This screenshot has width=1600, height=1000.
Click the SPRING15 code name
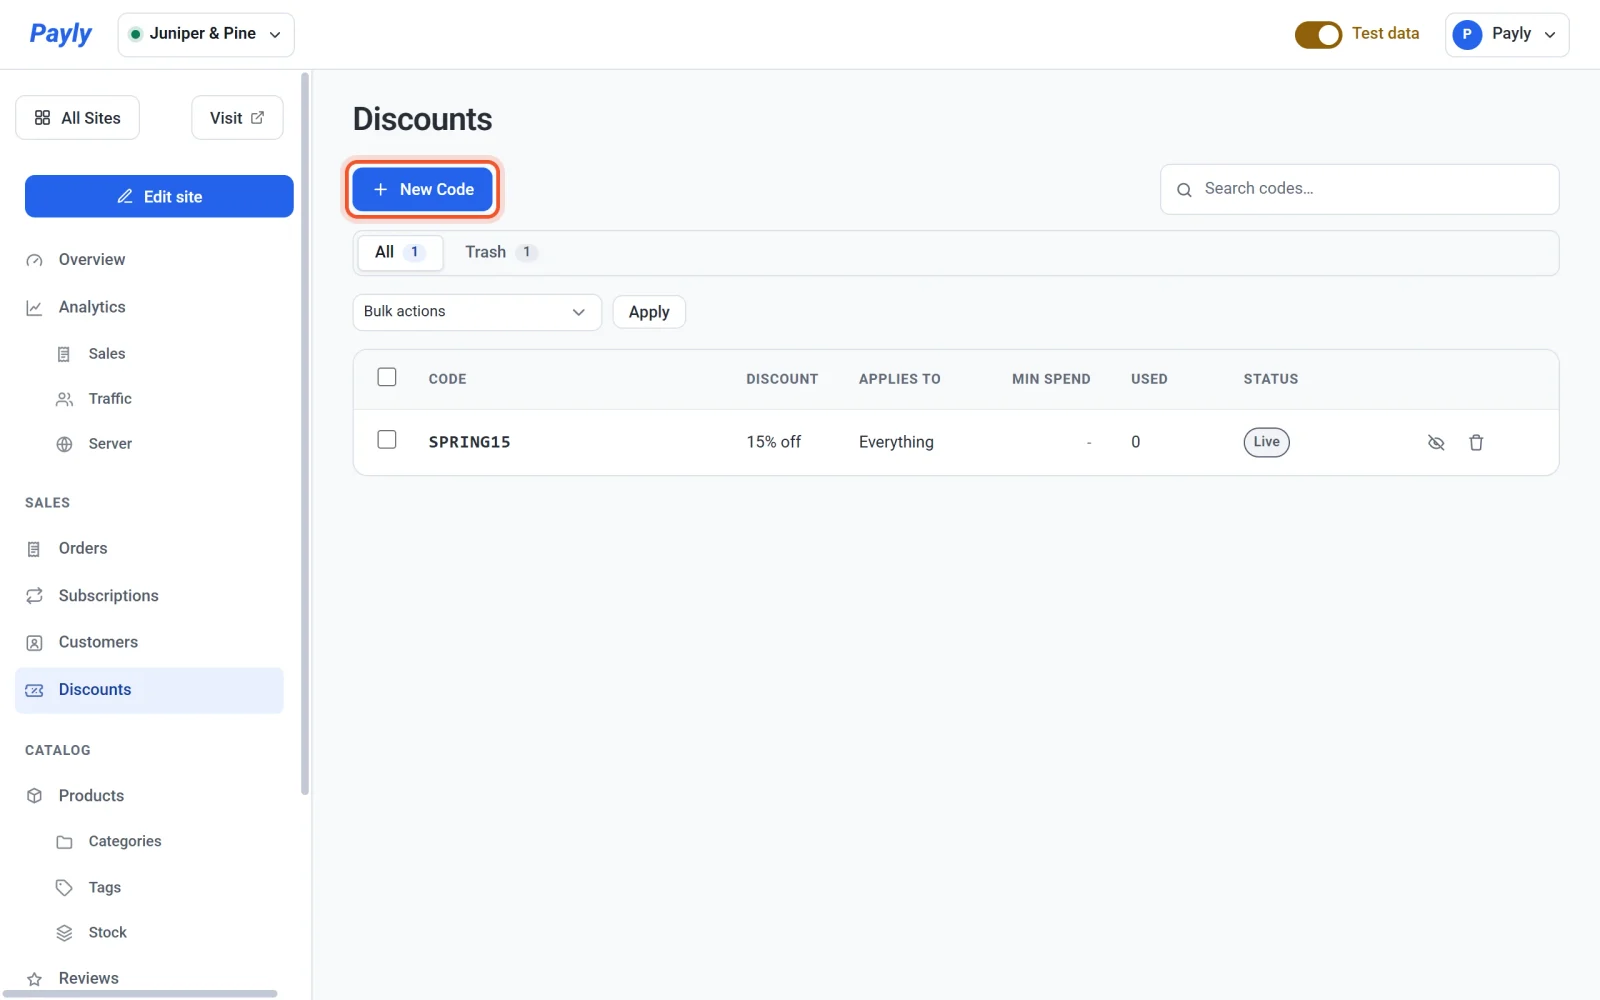pos(469,442)
